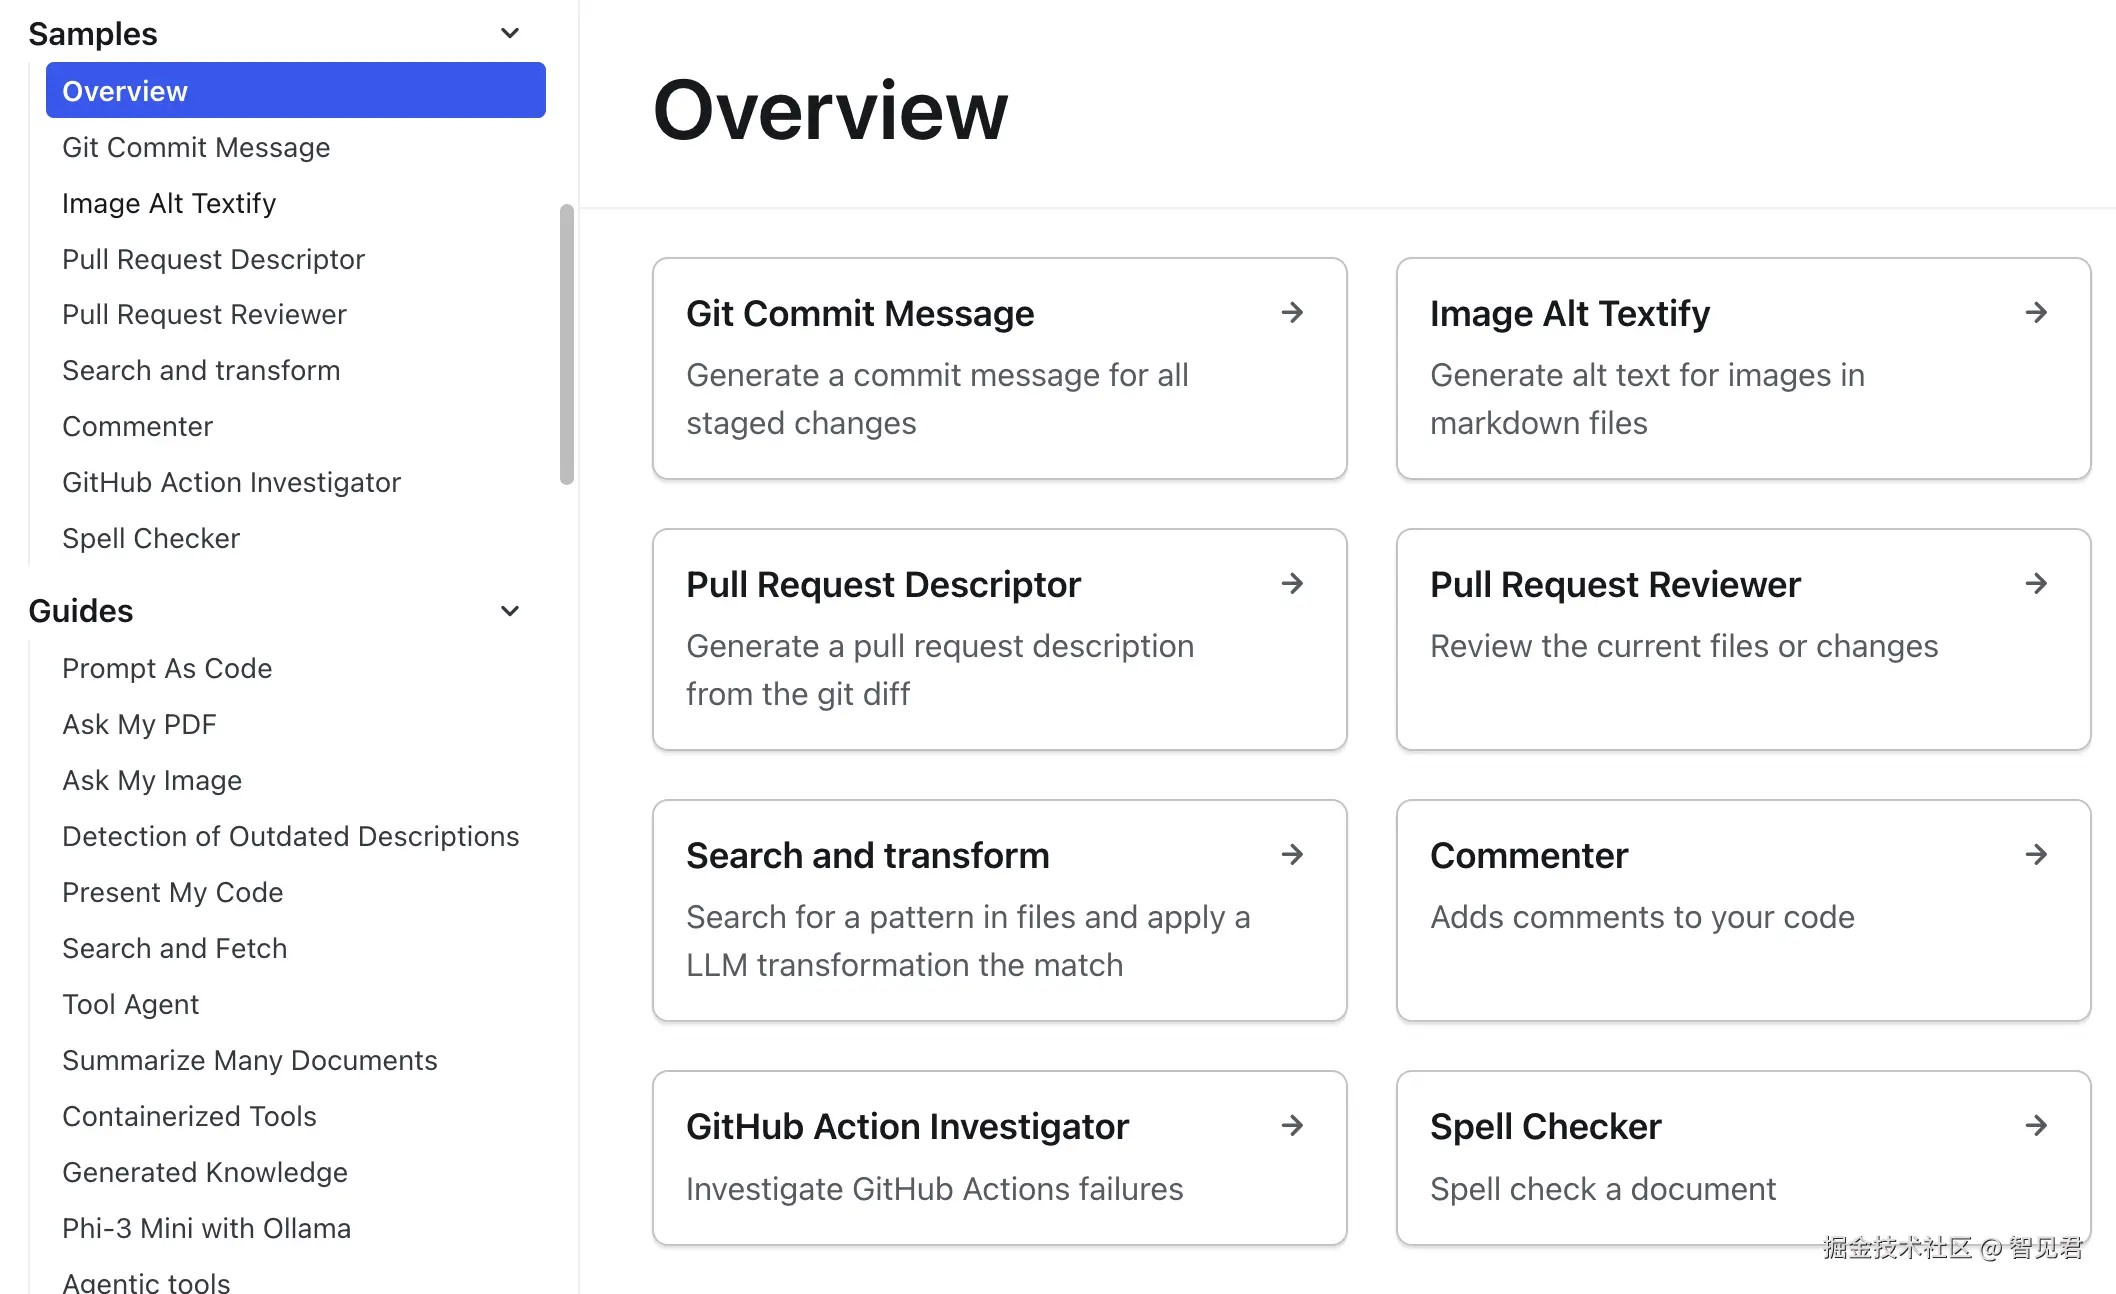Image resolution: width=2116 pixels, height=1294 pixels.
Task: Click the sidebar vertical scrollbar
Action: [x=567, y=345]
